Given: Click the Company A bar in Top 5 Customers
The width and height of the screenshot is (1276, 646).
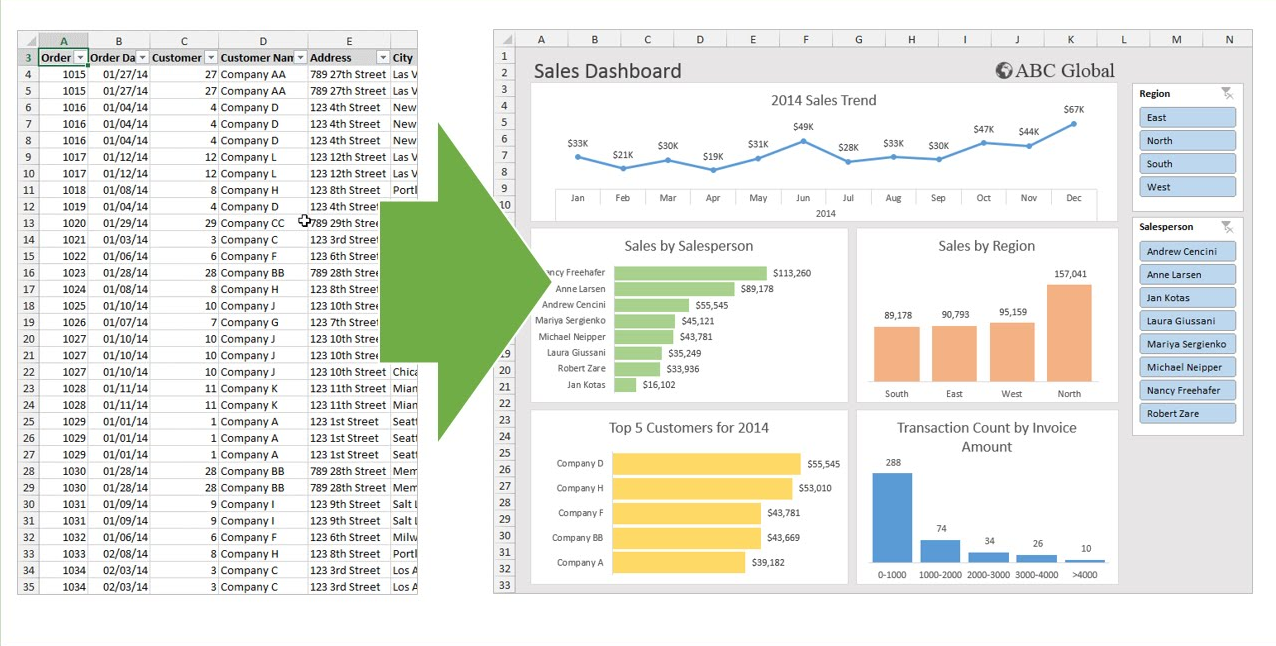Looking at the screenshot, I should (x=679, y=562).
